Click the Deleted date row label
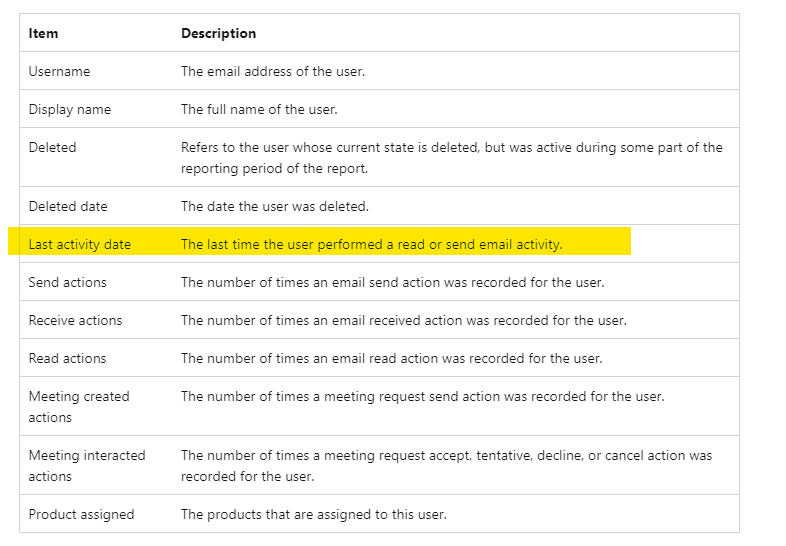Screen dimensions: 786x546 [x=68, y=206]
